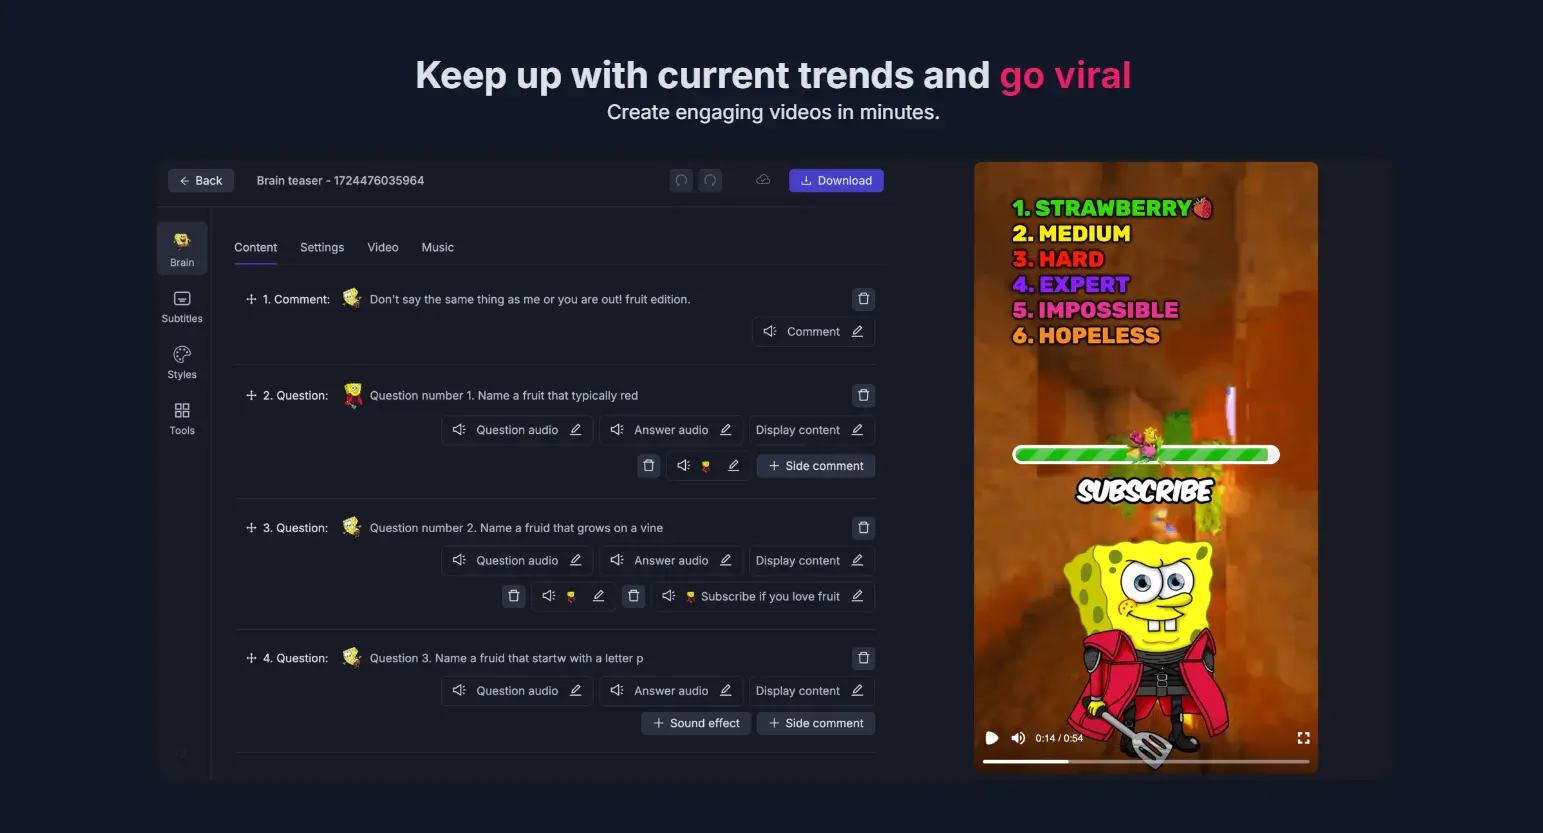Enter fullscreen on the preview video
This screenshot has height=833, width=1543.
tap(1303, 738)
